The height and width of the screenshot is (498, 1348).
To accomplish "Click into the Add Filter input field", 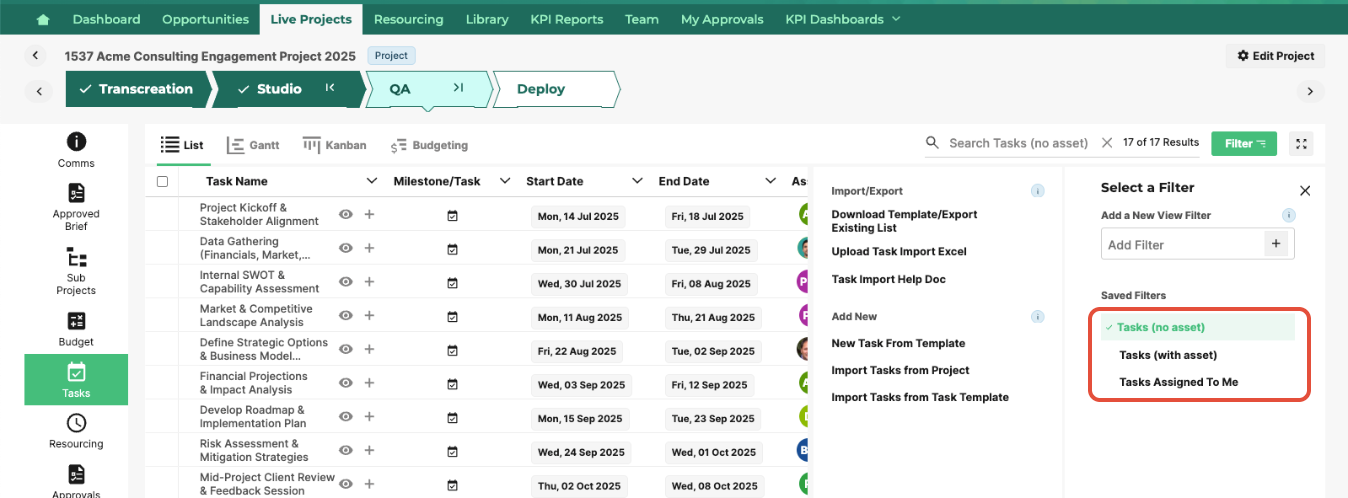I will tap(1183, 244).
